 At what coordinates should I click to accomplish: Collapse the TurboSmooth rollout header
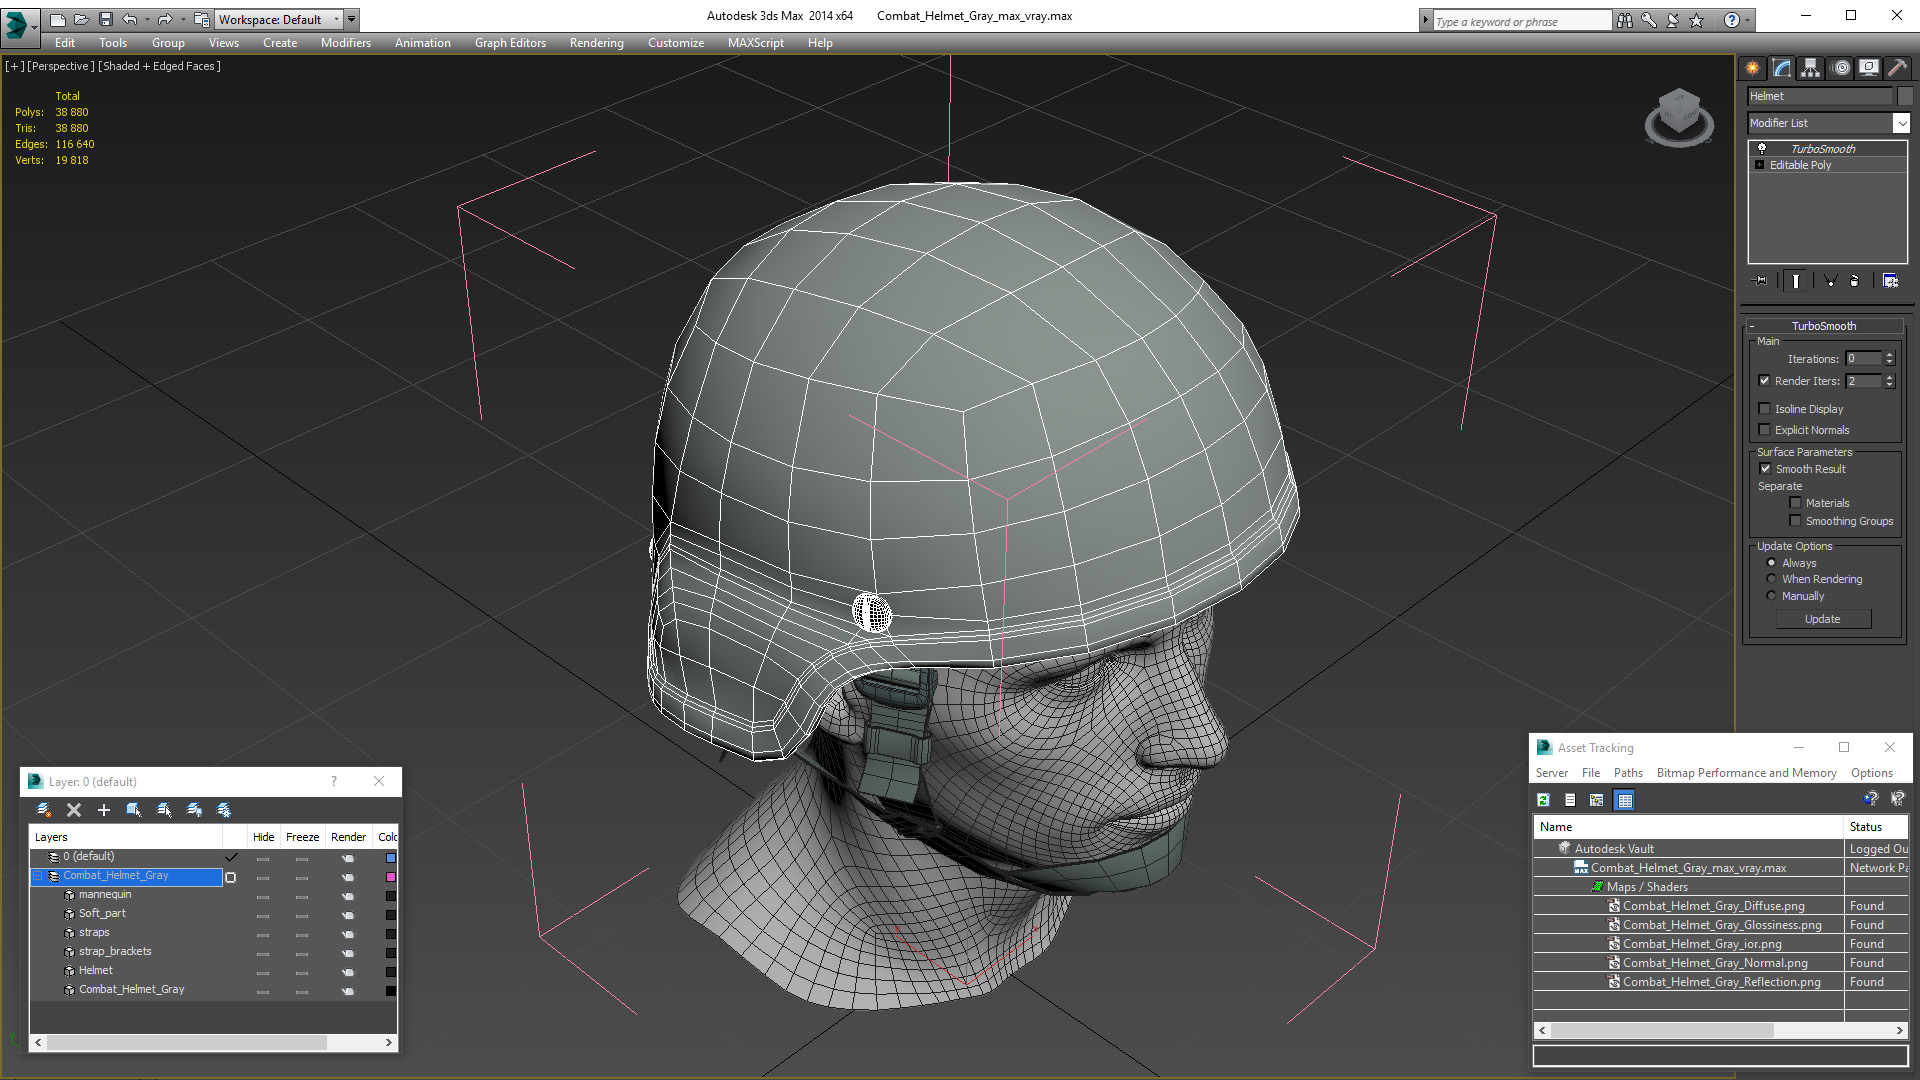1824,326
